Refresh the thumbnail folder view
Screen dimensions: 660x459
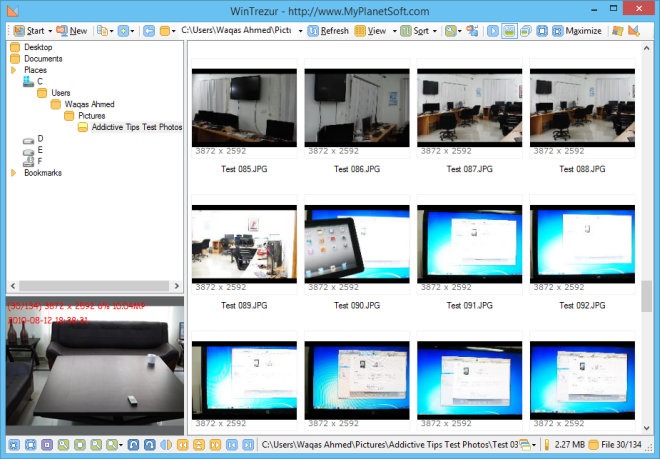tap(327, 31)
